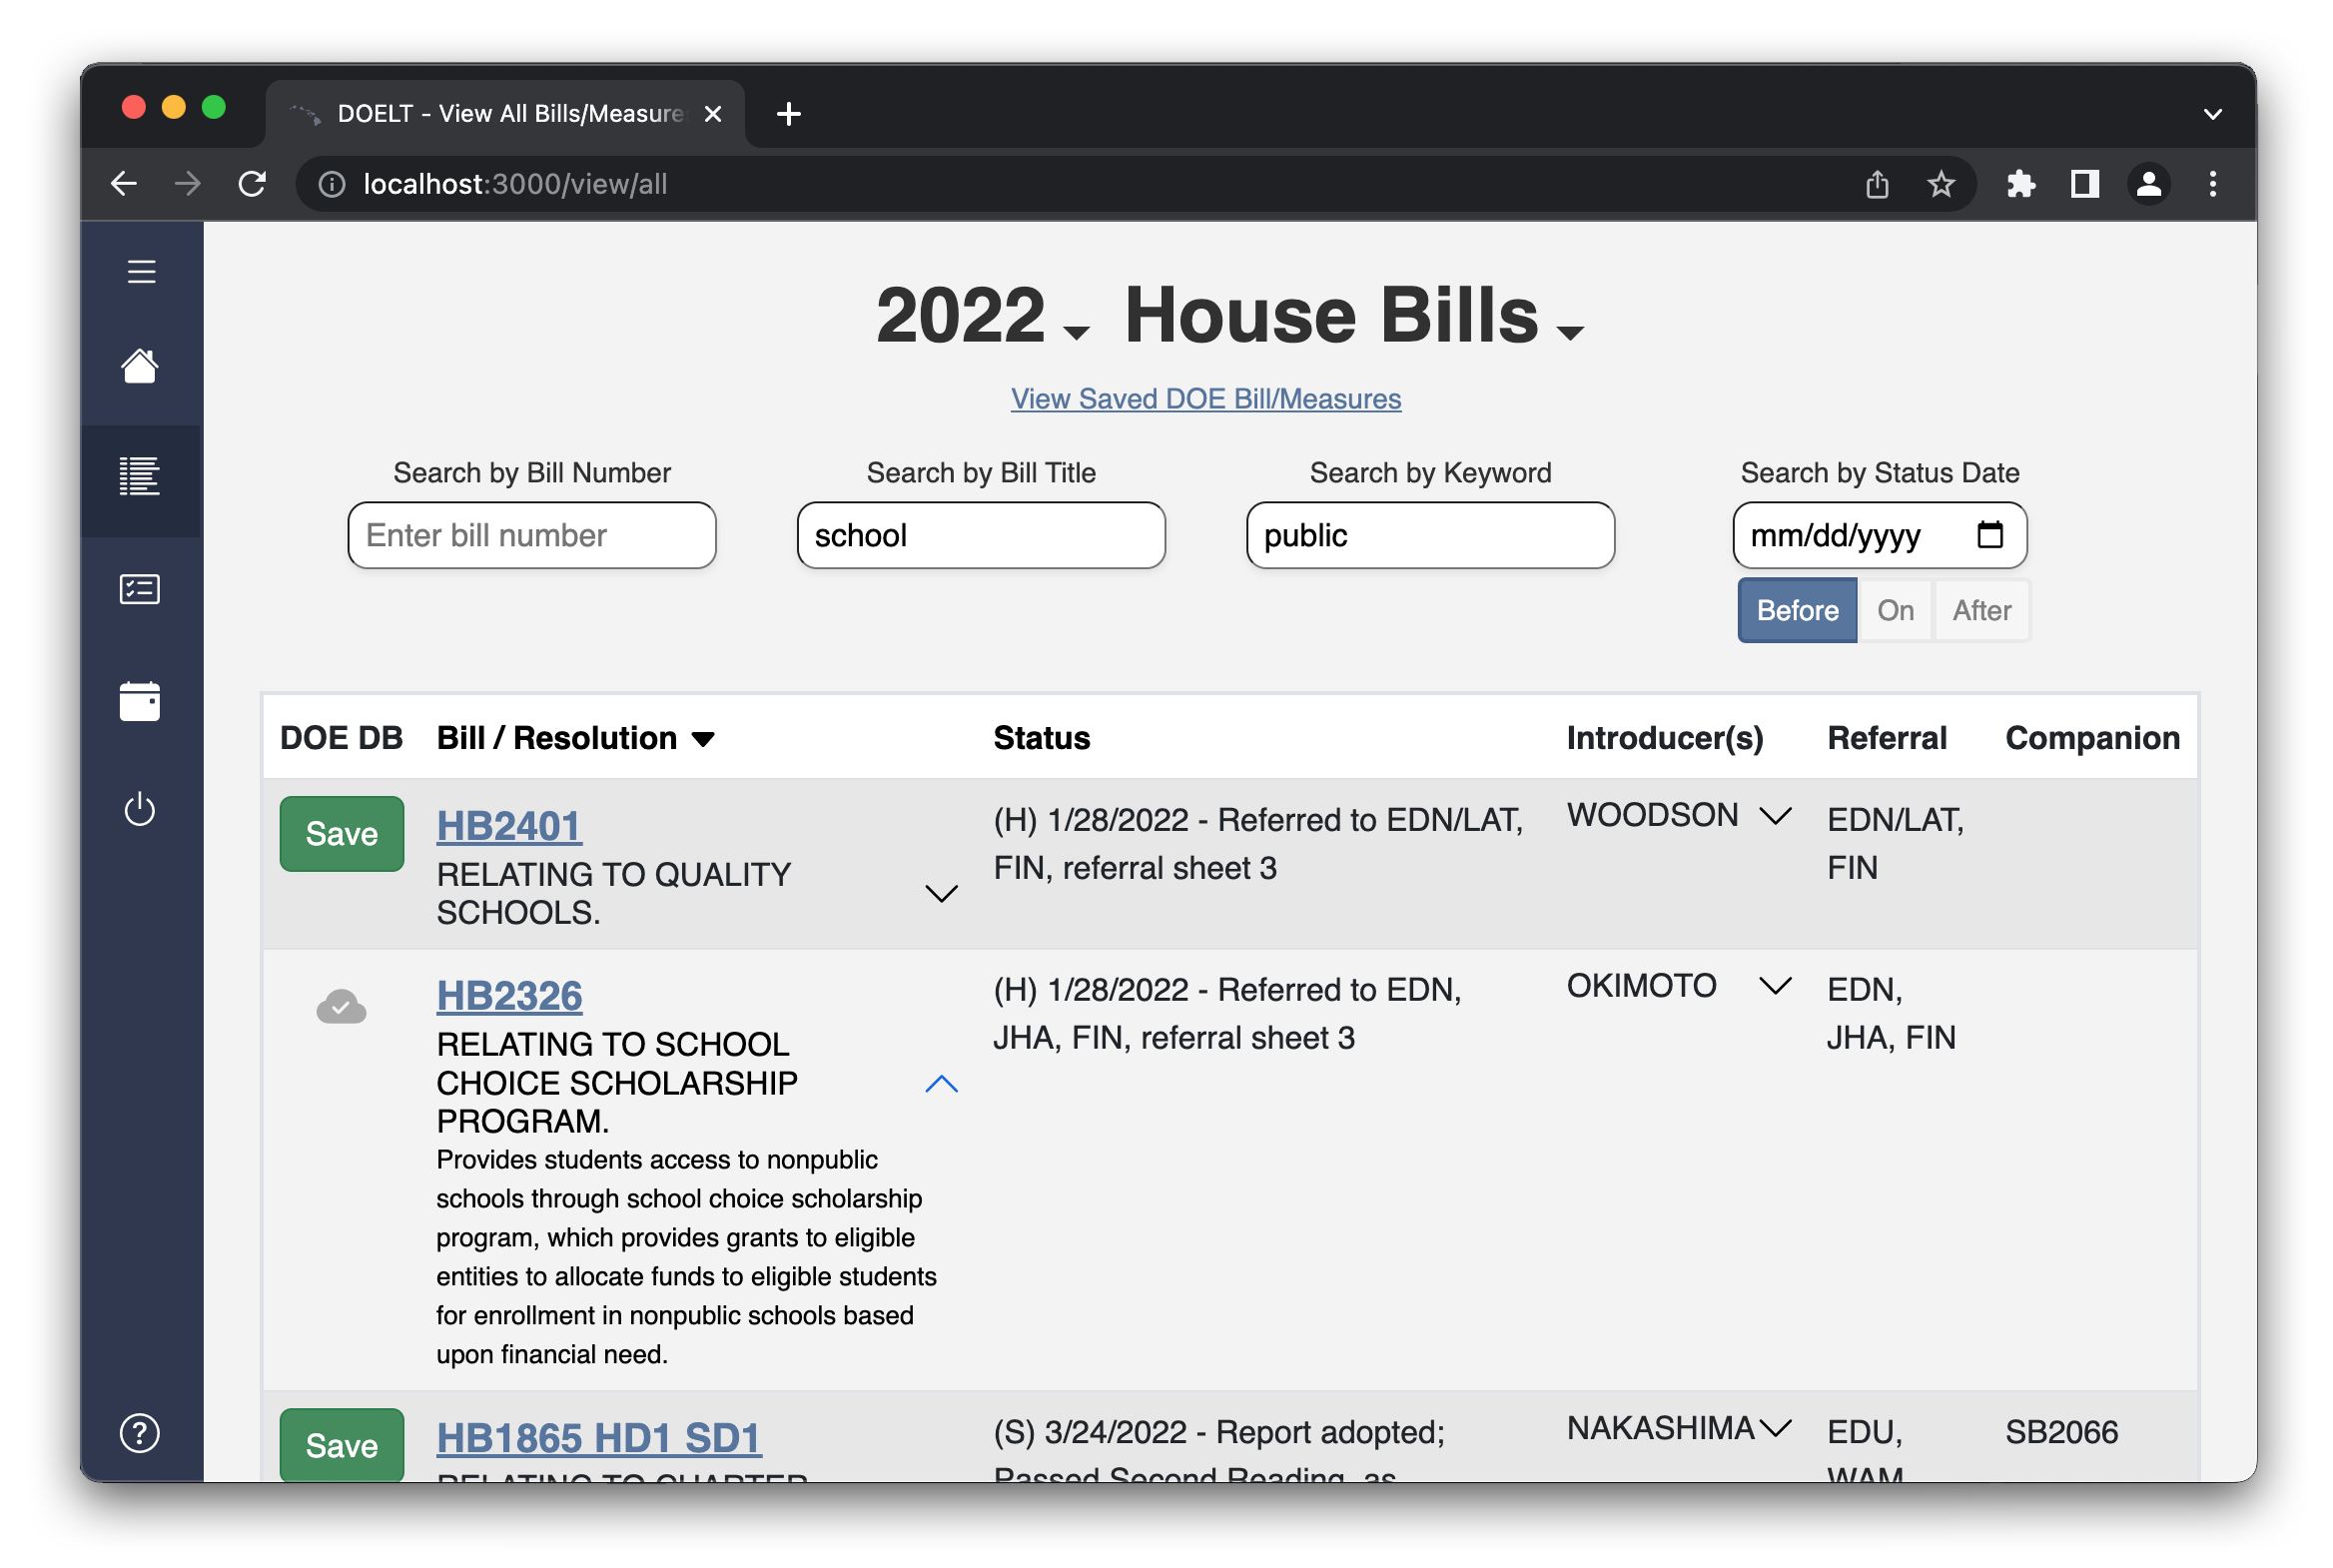Toggle browser side panel icon
Screen dimensions: 2333x1568
pos(2085,184)
